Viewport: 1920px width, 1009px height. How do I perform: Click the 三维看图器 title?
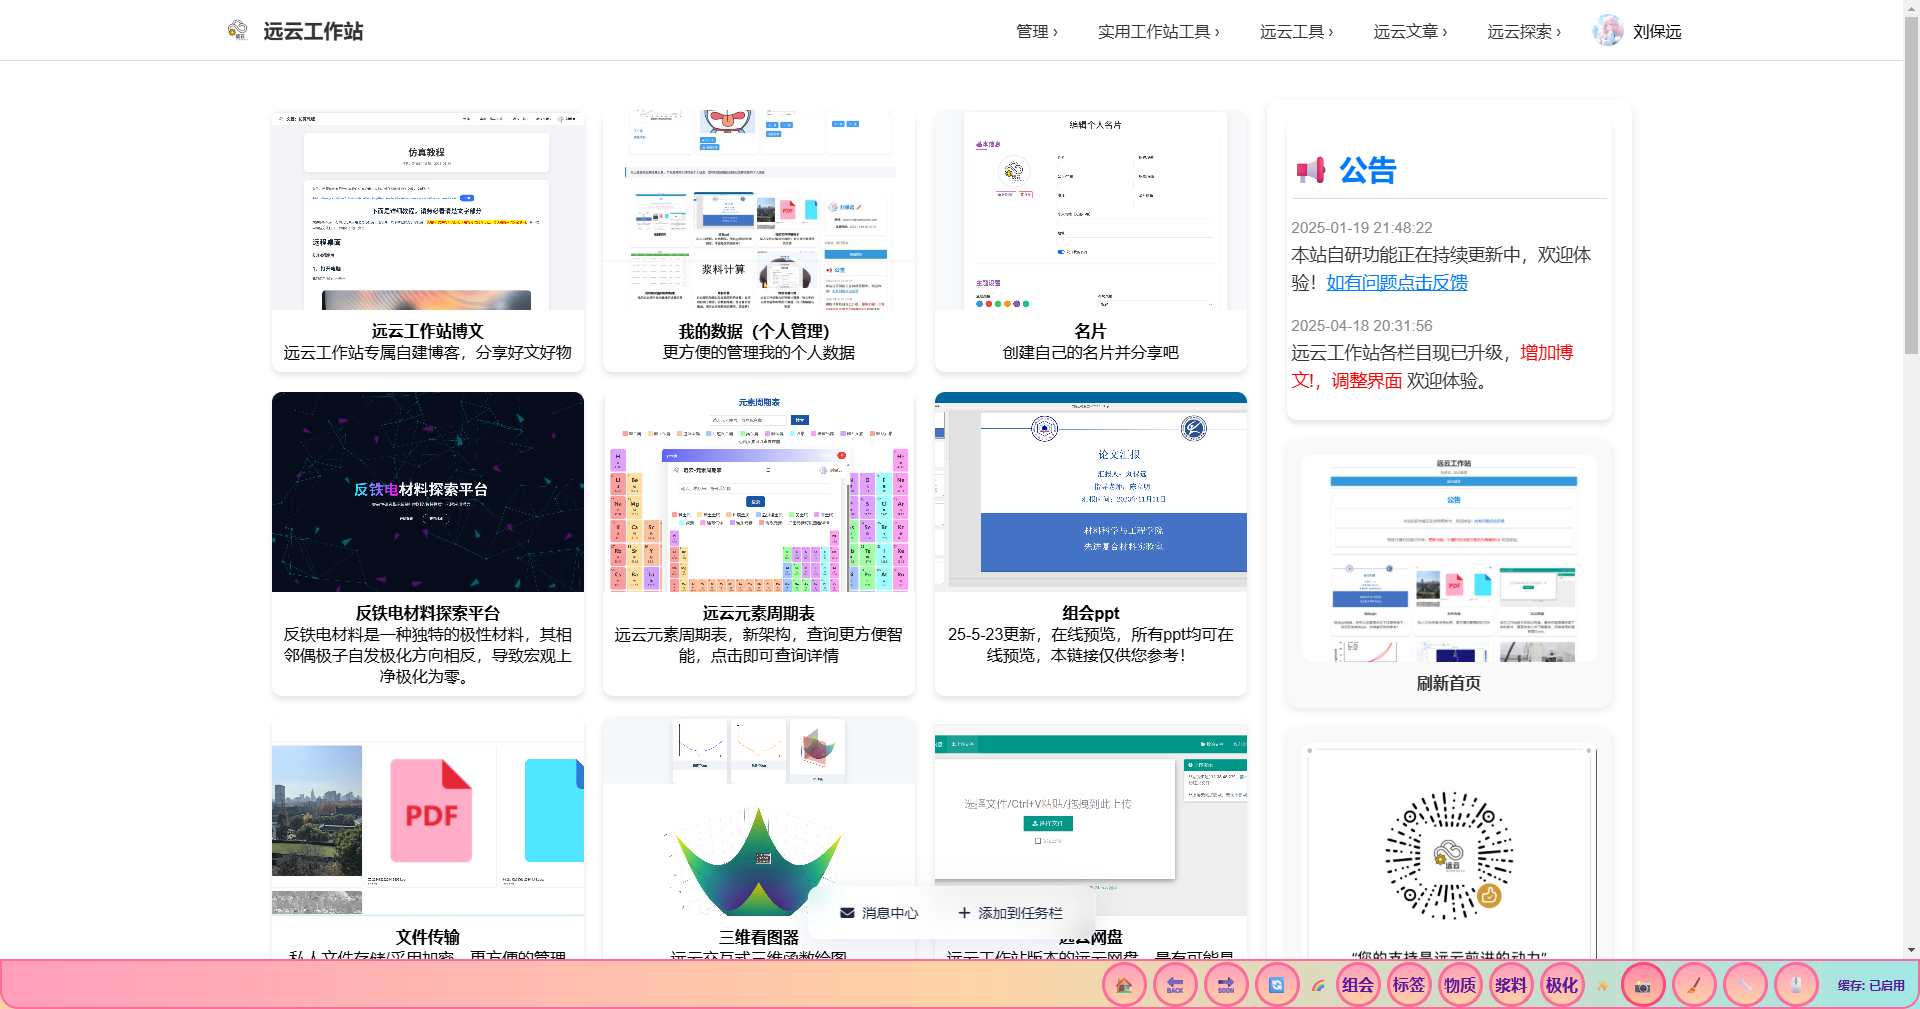[x=759, y=937]
